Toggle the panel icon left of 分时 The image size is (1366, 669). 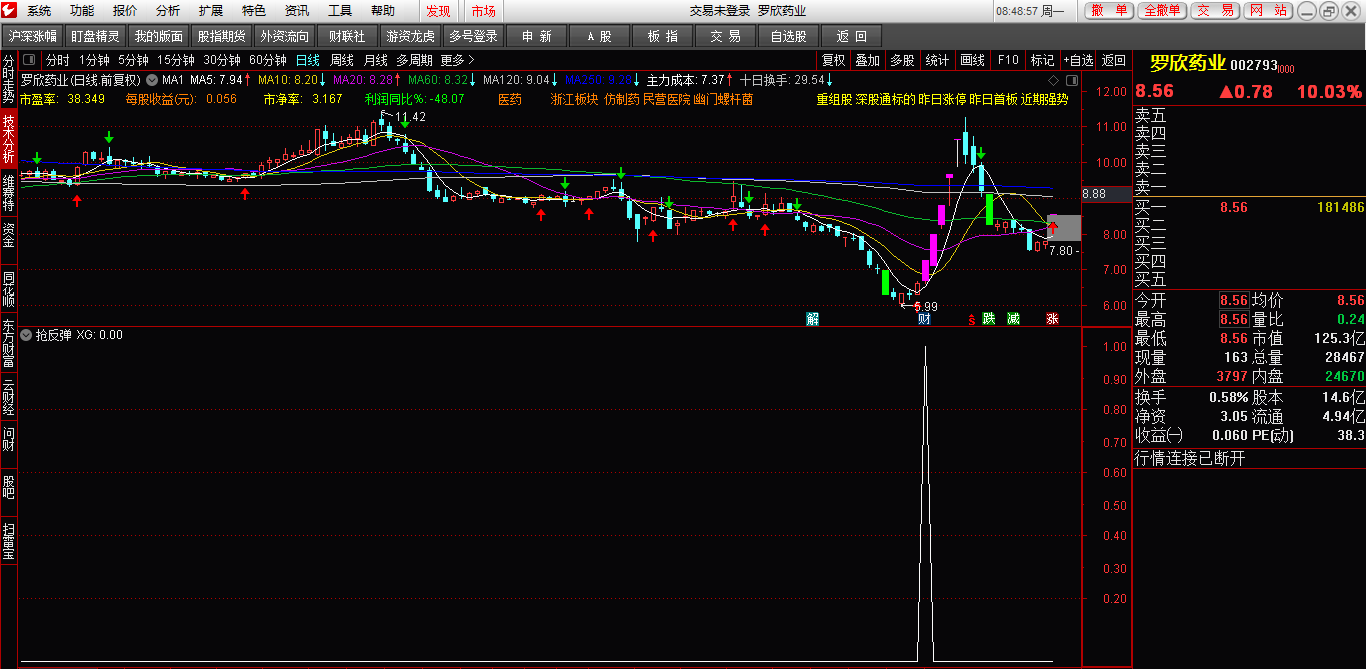point(29,60)
